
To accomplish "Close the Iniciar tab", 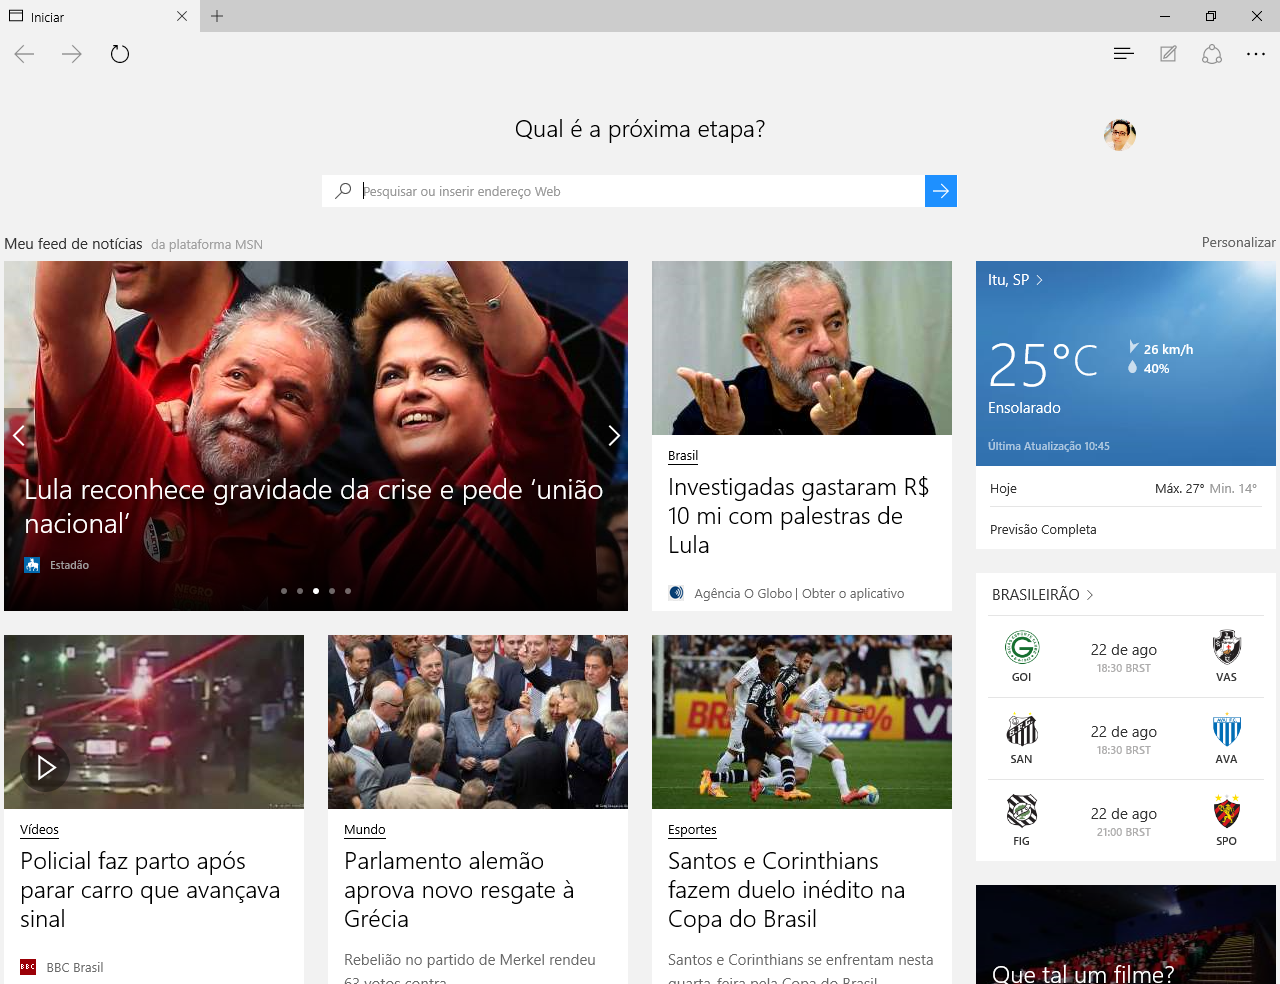I will [182, 16].
